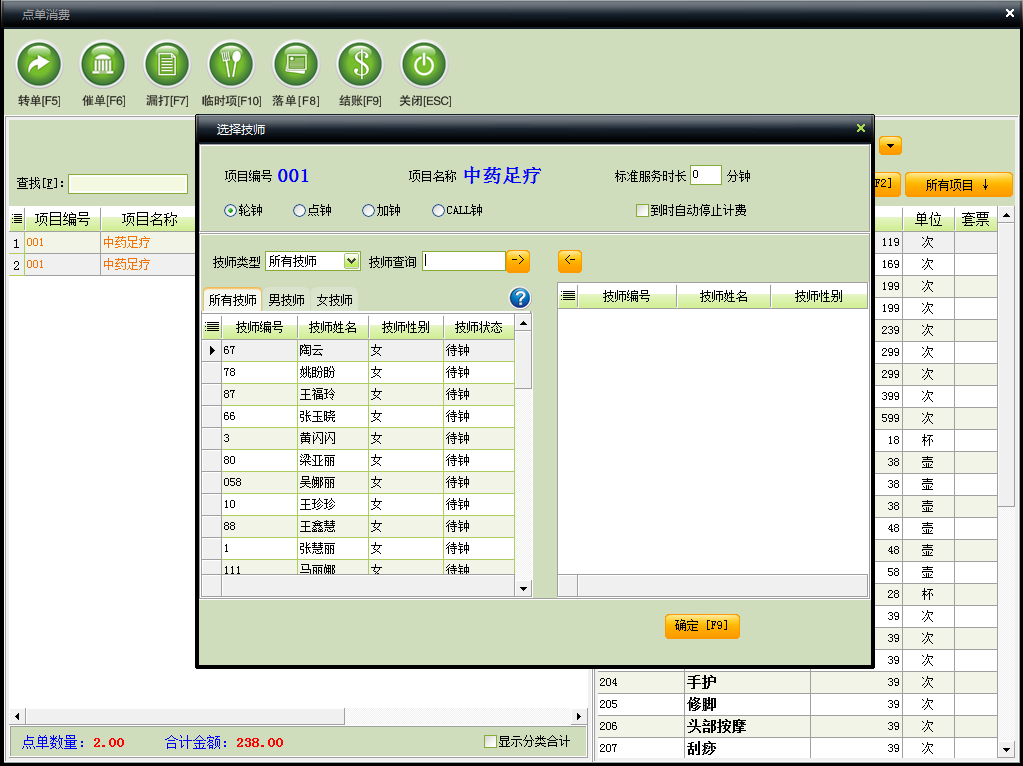Click the 单位 column header
The height and width of the screenshot is (766, 1023).
click(x=928, y=219)
